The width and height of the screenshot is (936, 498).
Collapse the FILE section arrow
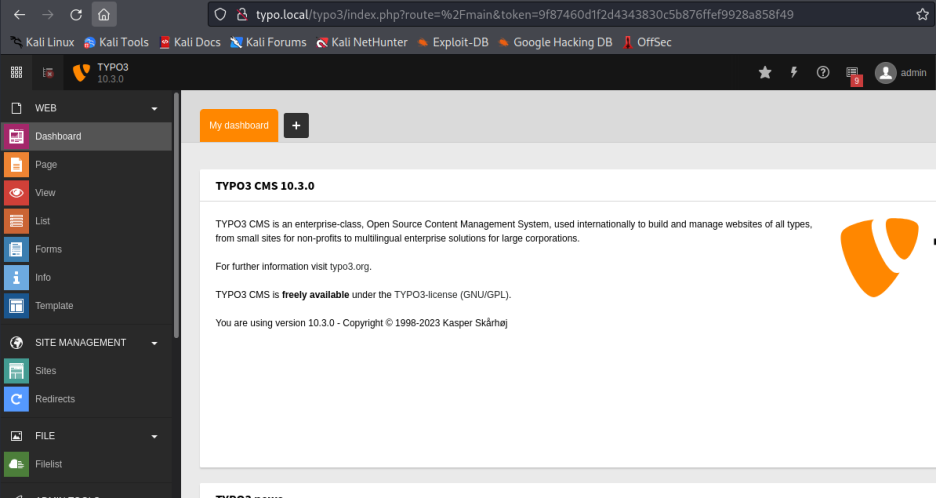(155, 436)
